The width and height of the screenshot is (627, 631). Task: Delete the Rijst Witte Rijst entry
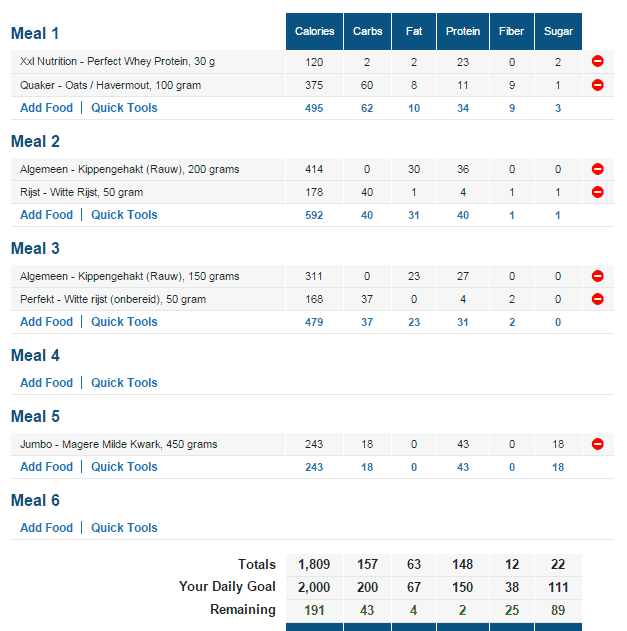tap(598, 192)
